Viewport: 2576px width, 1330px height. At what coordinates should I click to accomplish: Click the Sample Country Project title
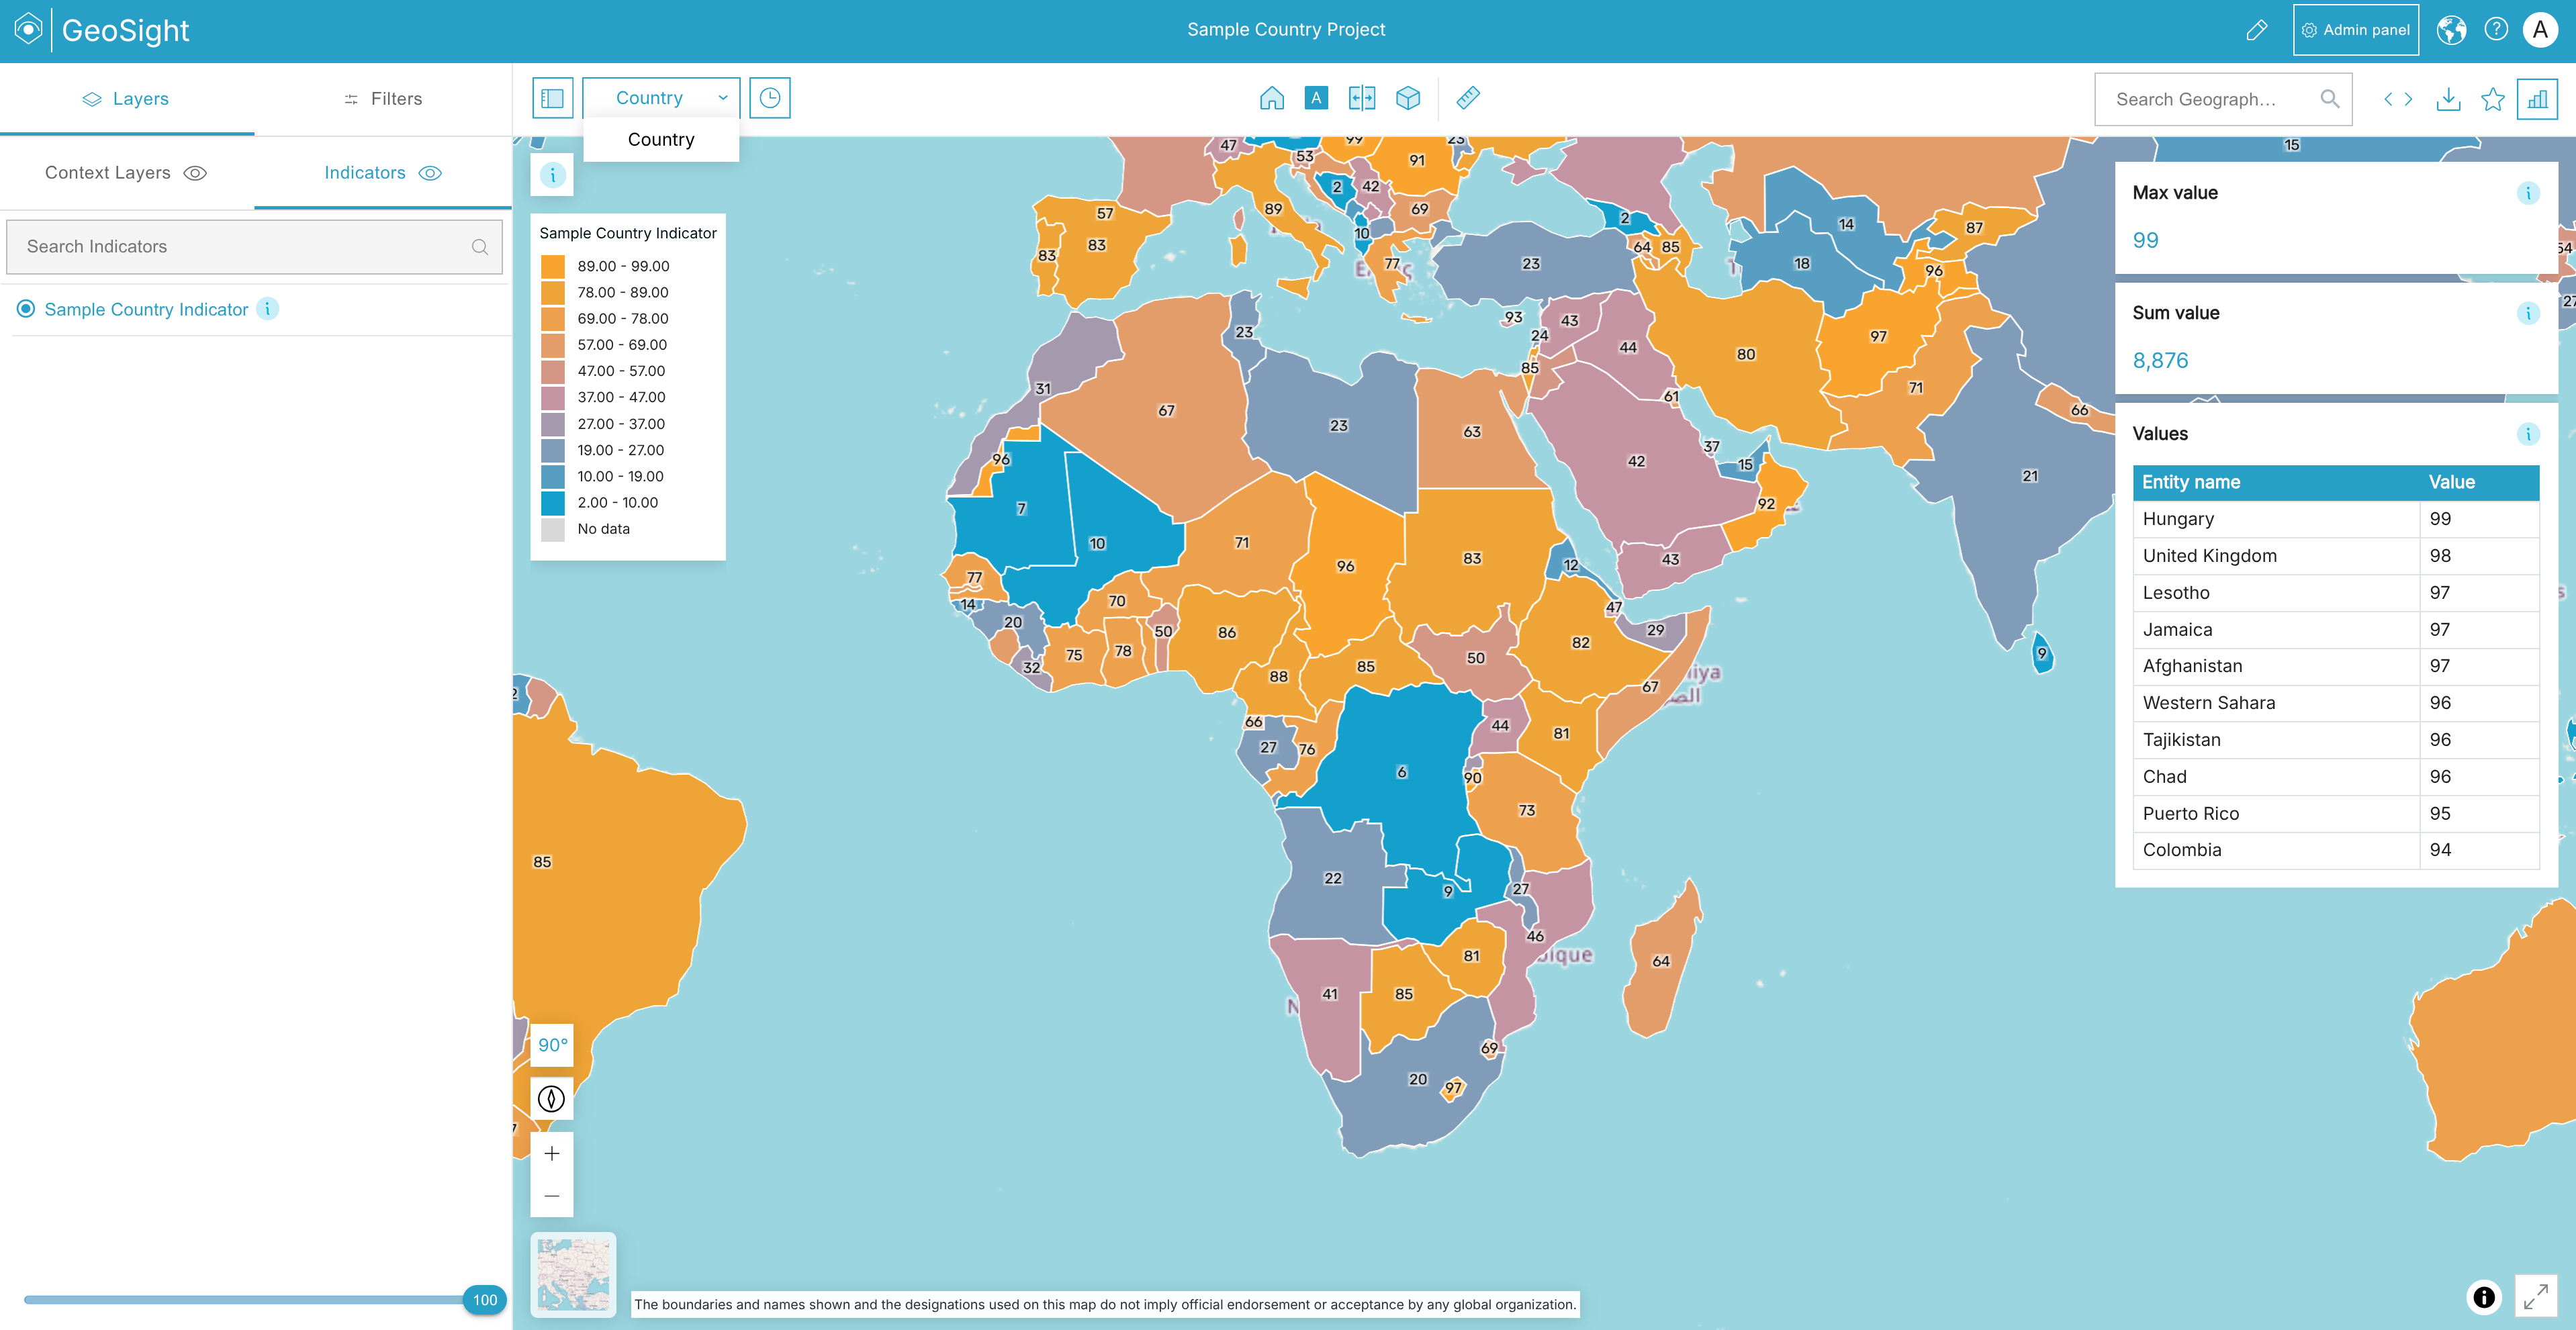click(1286, 30)
